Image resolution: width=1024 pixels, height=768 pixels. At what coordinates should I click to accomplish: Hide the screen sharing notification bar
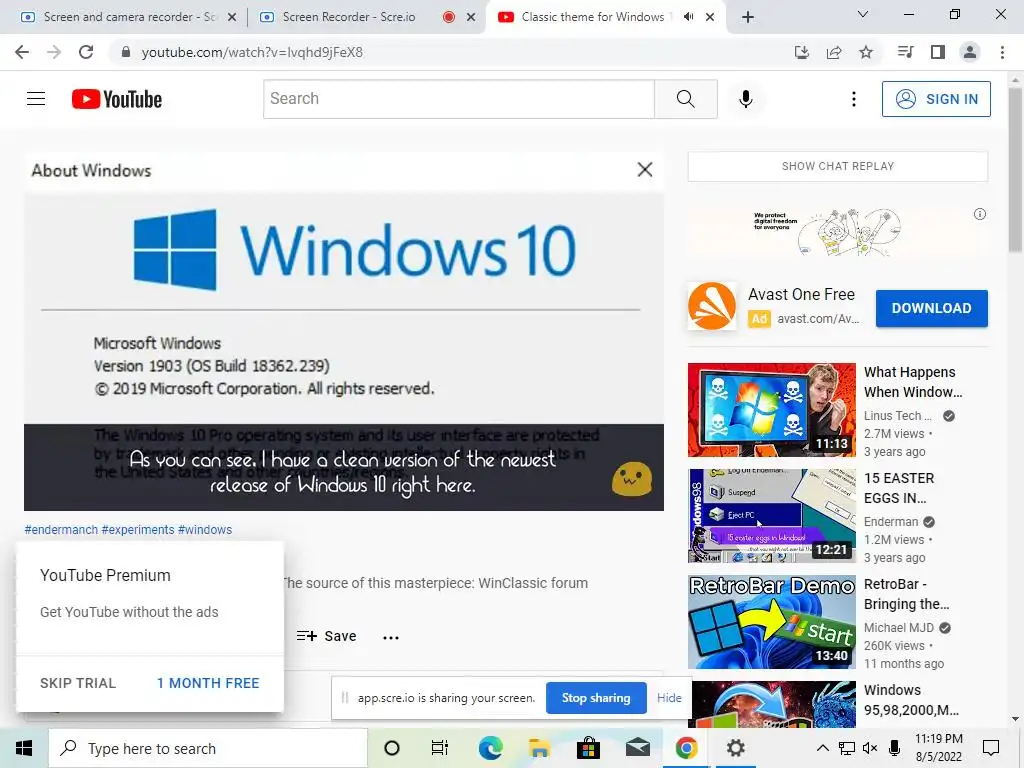669,698
